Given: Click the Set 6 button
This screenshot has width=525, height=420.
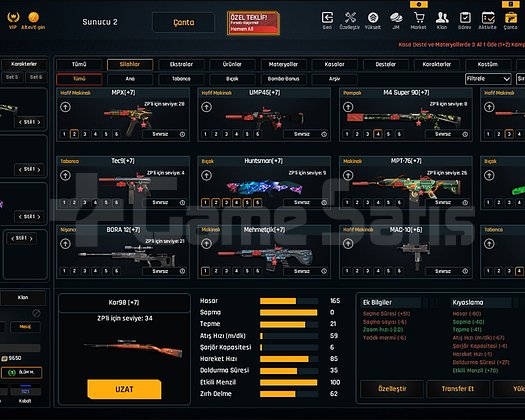Looking at the screenshot, I should click(36, 77).
